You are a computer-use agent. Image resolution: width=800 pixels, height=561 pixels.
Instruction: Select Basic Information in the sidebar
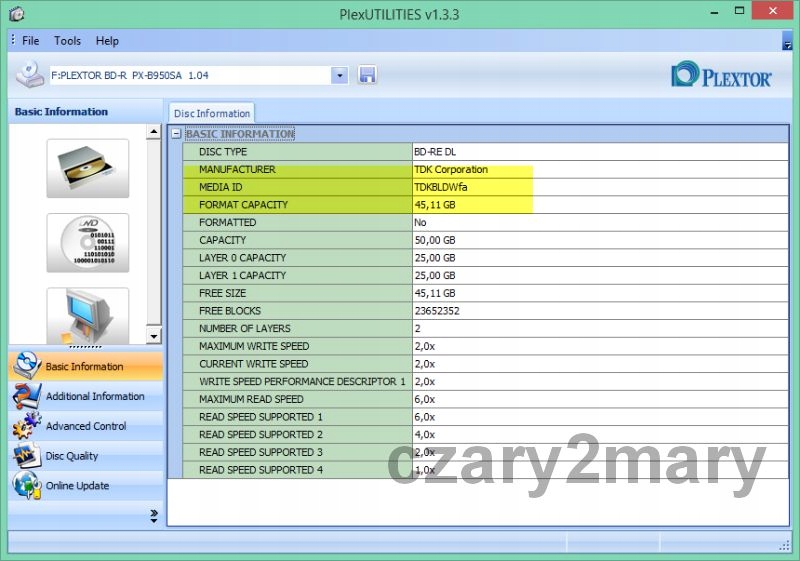tap(86, 366)
